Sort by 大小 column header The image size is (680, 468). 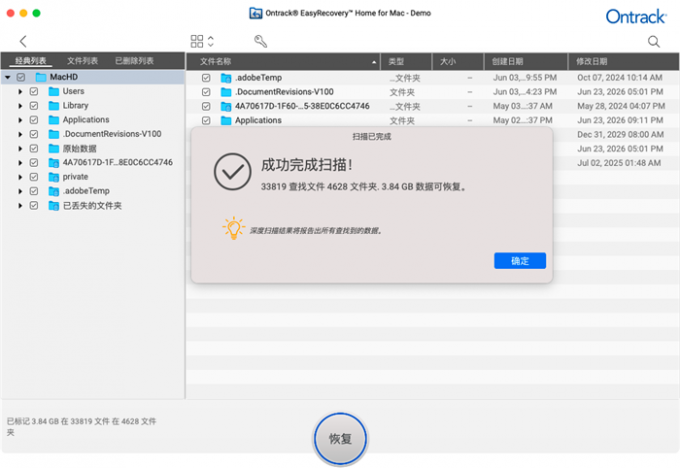click(458, 62)
